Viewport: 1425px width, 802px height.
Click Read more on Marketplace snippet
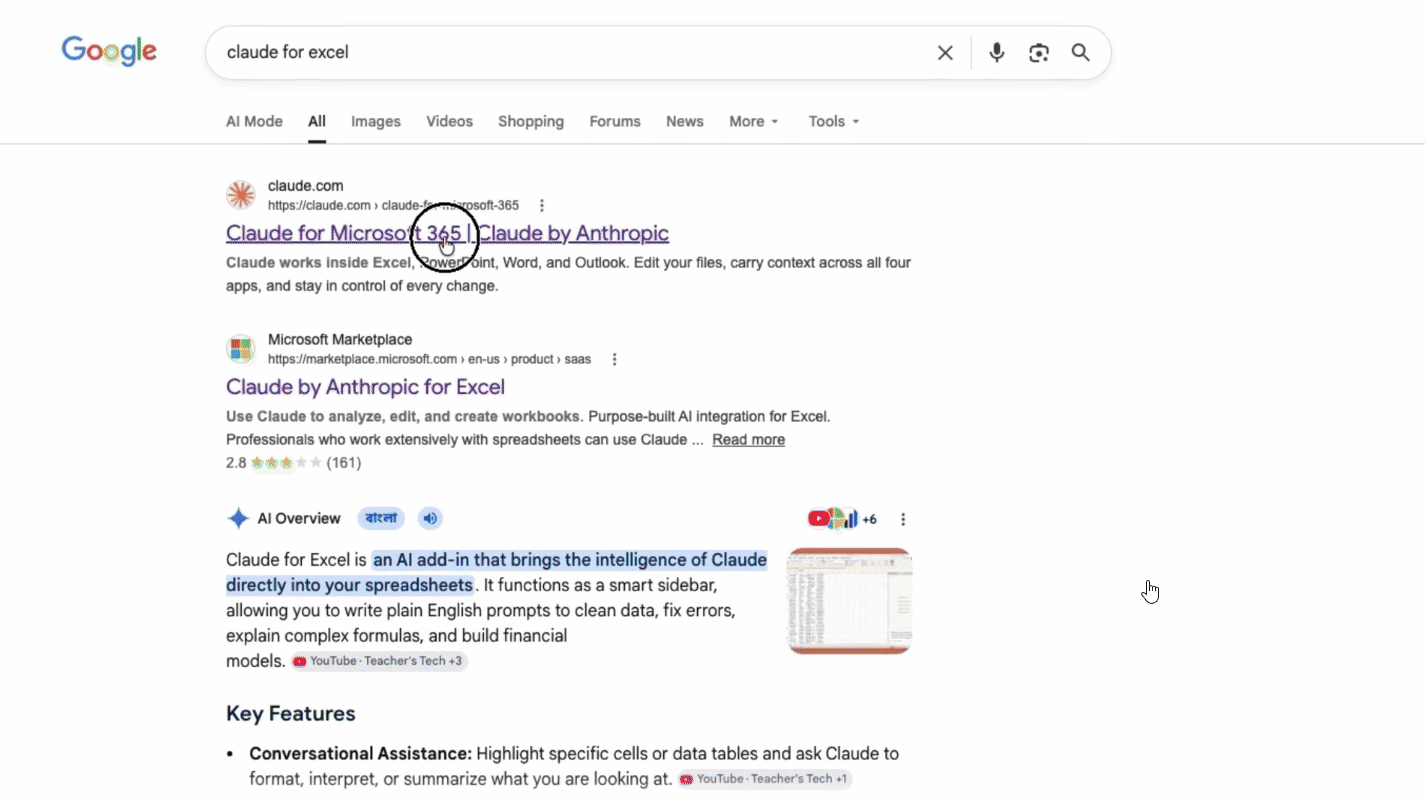tap(748, 440)
